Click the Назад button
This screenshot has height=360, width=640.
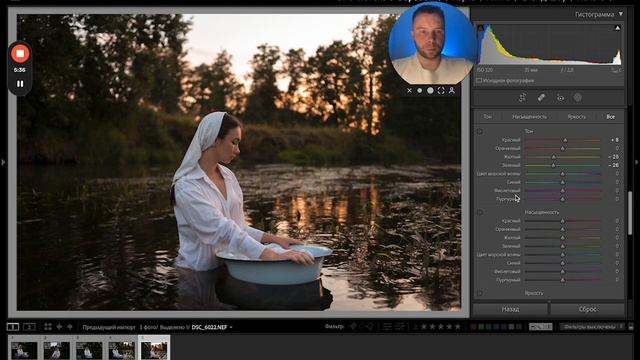(510, 309)
